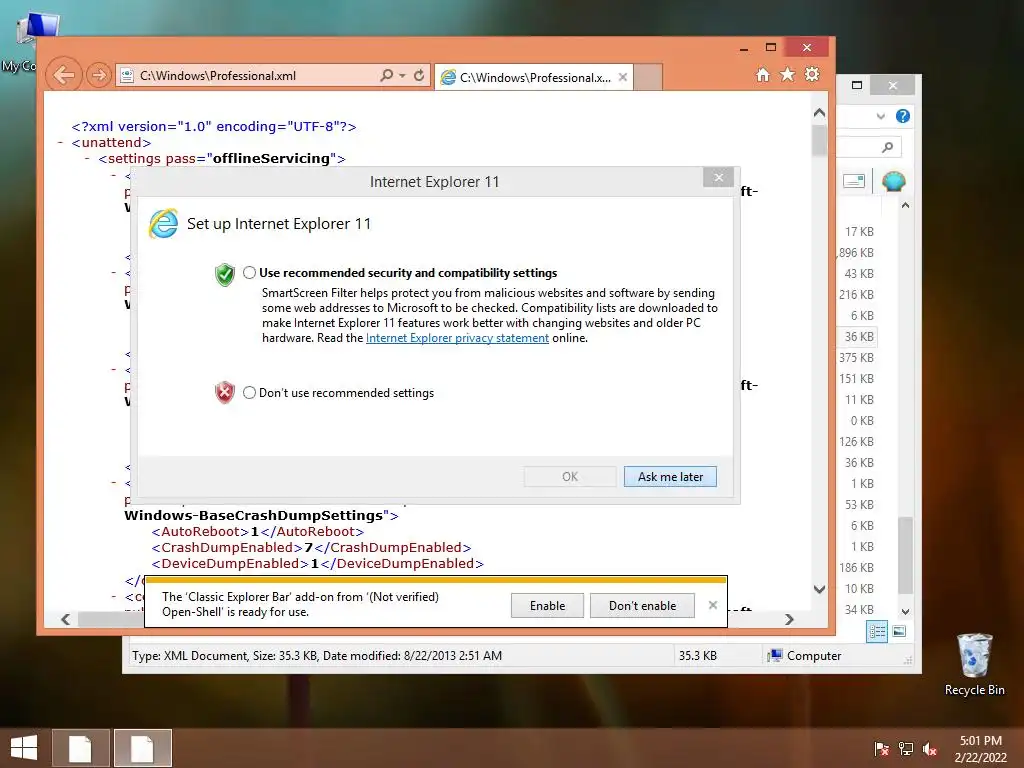Image resolution: width=1024 pixels, height=768 pixels.
Task: Open Internet Explorer Tools gear
Action: point(812,74)
